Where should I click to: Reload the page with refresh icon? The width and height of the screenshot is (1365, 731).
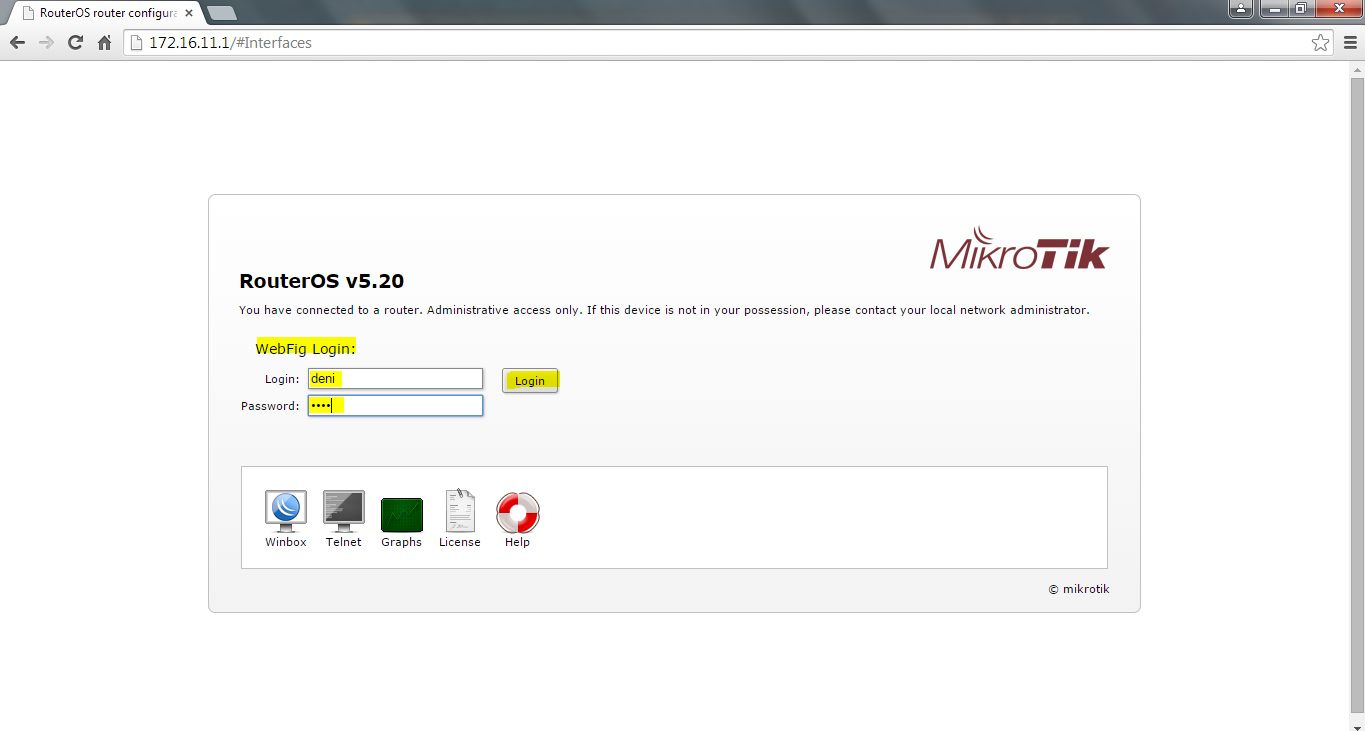(x=75, y=43)
